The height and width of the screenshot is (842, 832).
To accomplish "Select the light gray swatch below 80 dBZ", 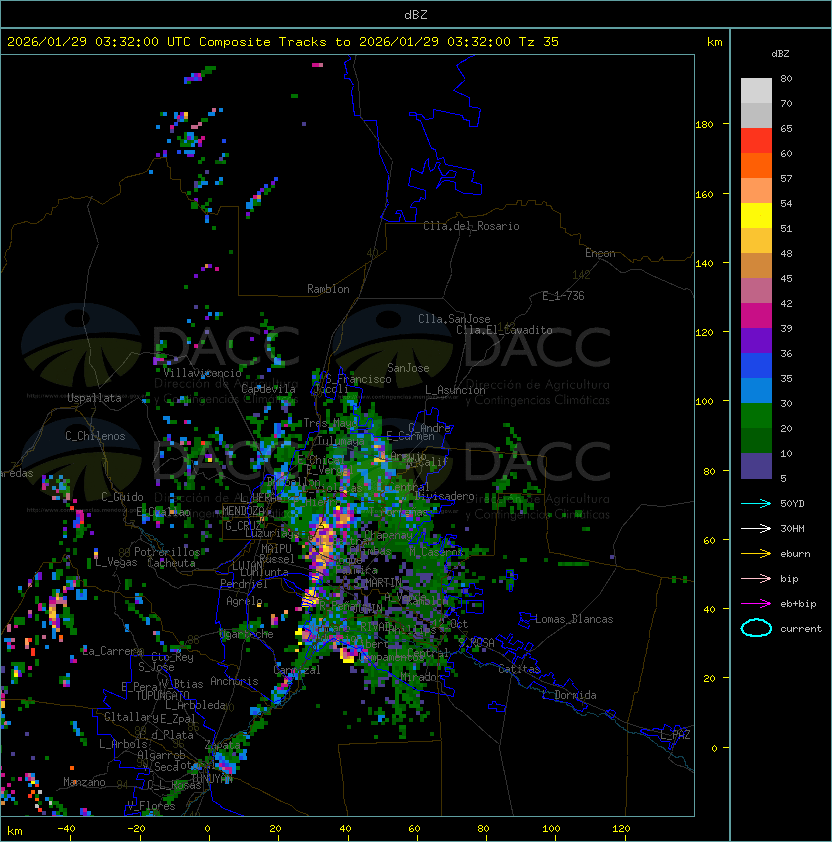I will 756,91.
